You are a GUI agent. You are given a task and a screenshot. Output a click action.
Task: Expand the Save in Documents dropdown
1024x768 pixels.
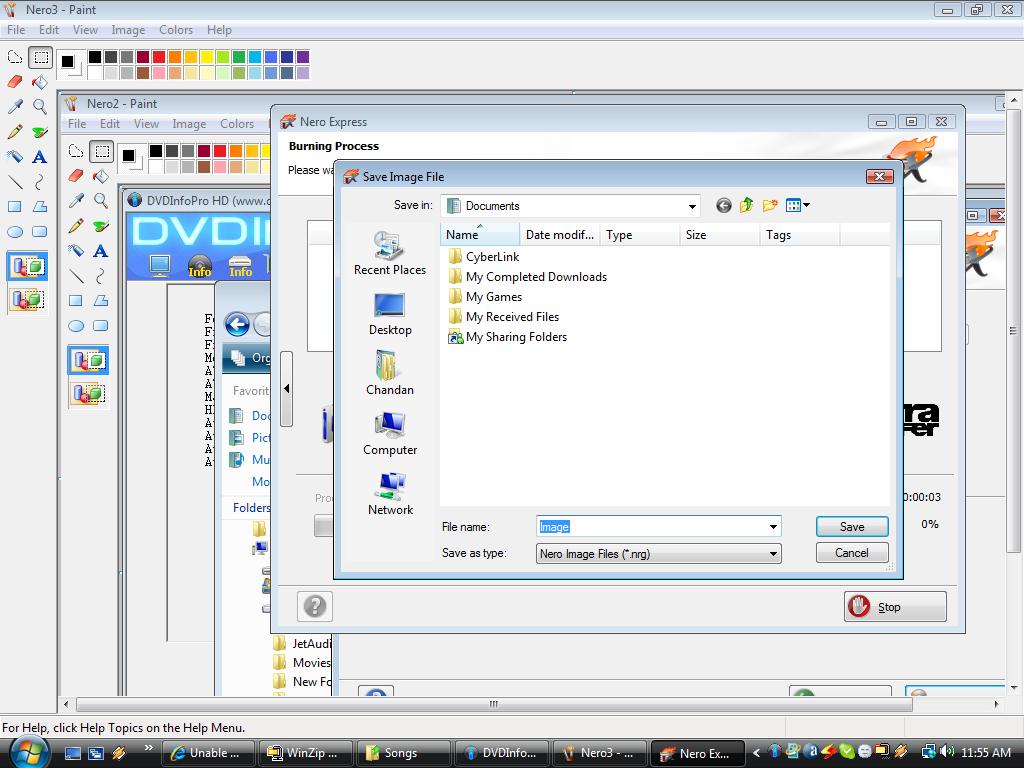coord(692,206)
